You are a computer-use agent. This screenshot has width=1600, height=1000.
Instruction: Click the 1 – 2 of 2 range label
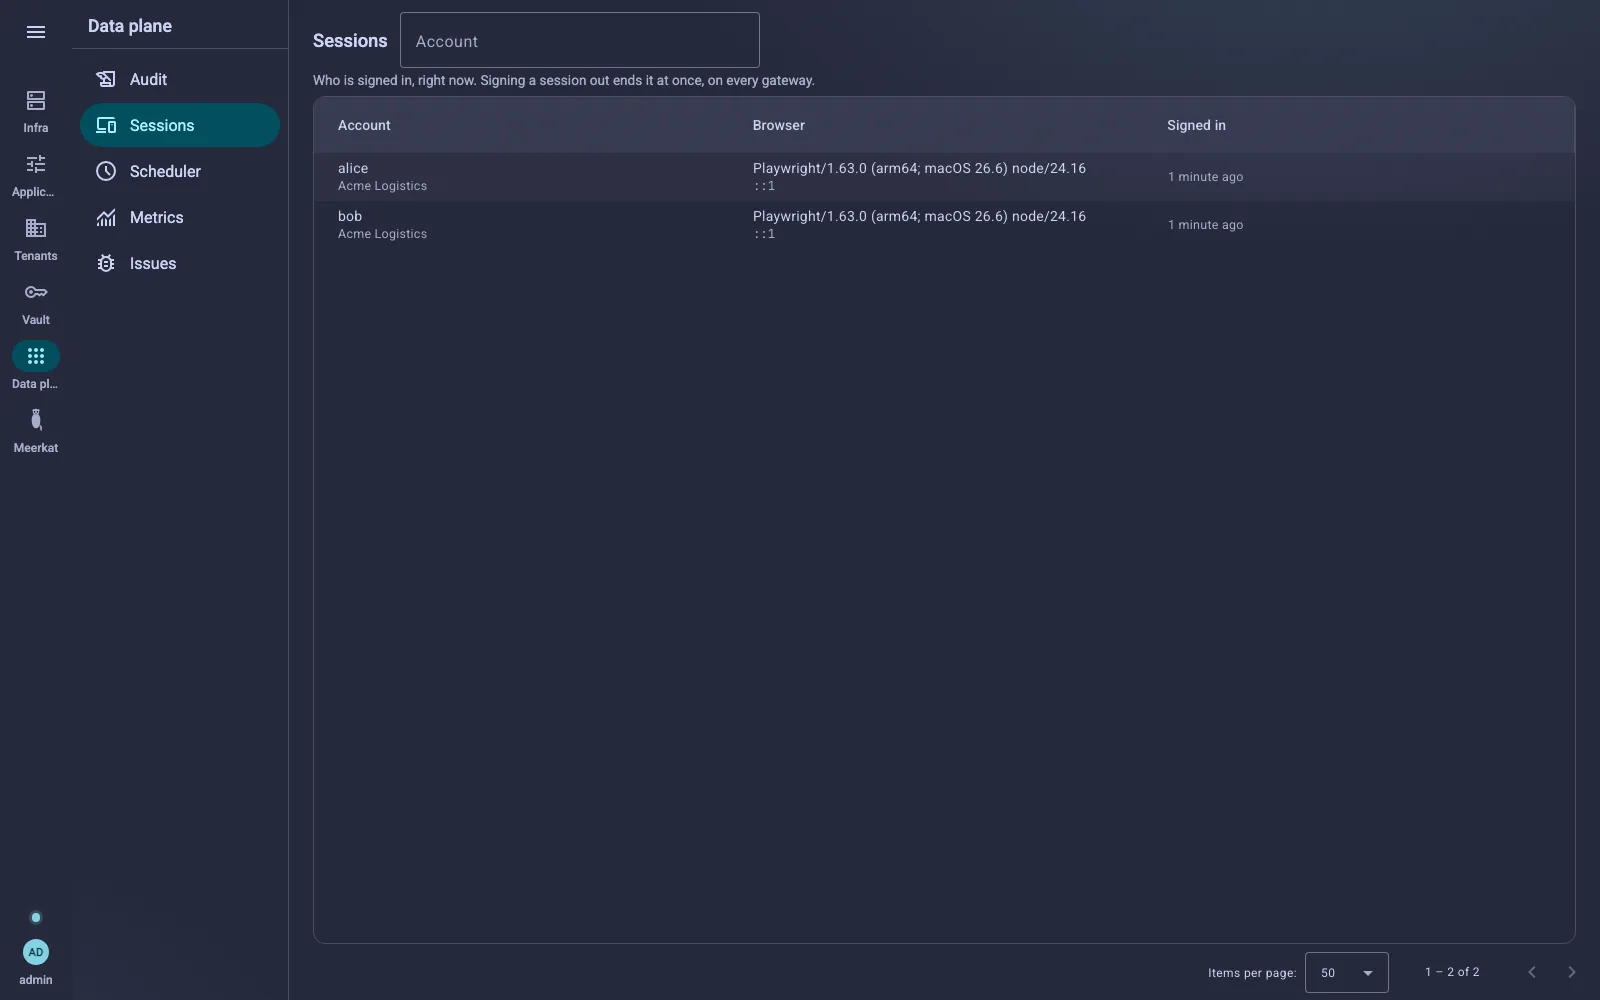(1452, 972)
